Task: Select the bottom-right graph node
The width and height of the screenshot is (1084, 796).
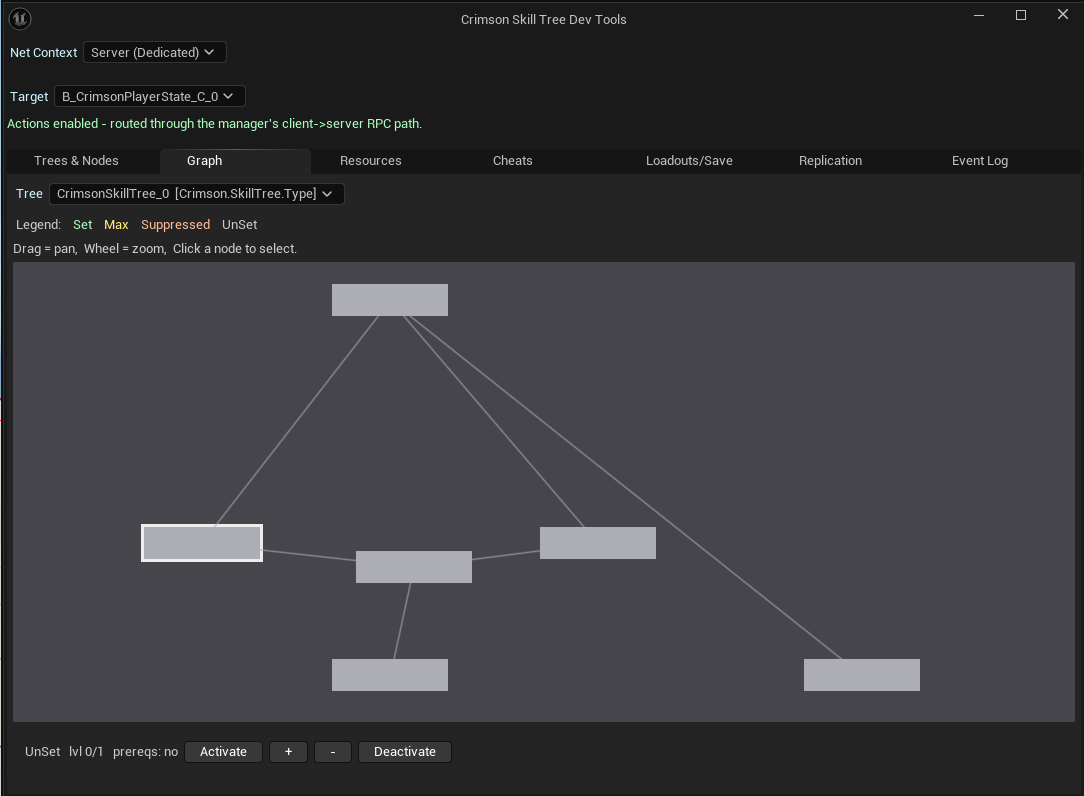Action: [x=862, y=675]
